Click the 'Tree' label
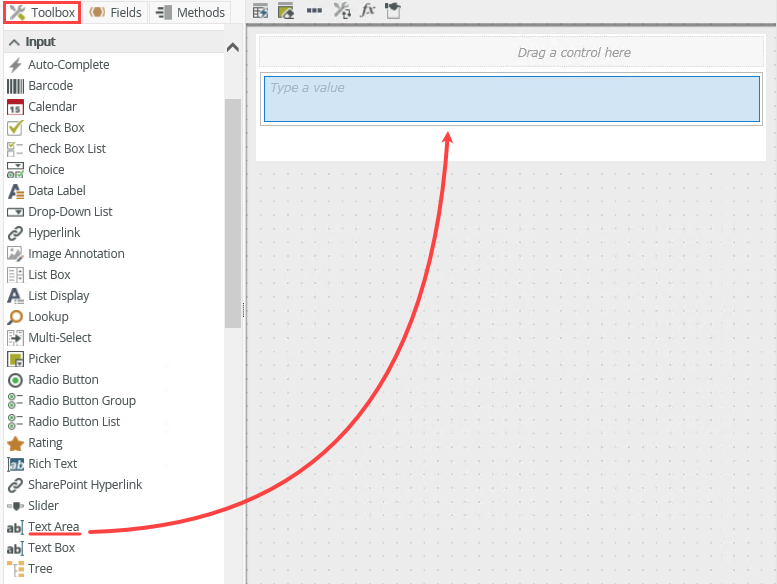Screen dimensions: 777x584 [40, 569]
